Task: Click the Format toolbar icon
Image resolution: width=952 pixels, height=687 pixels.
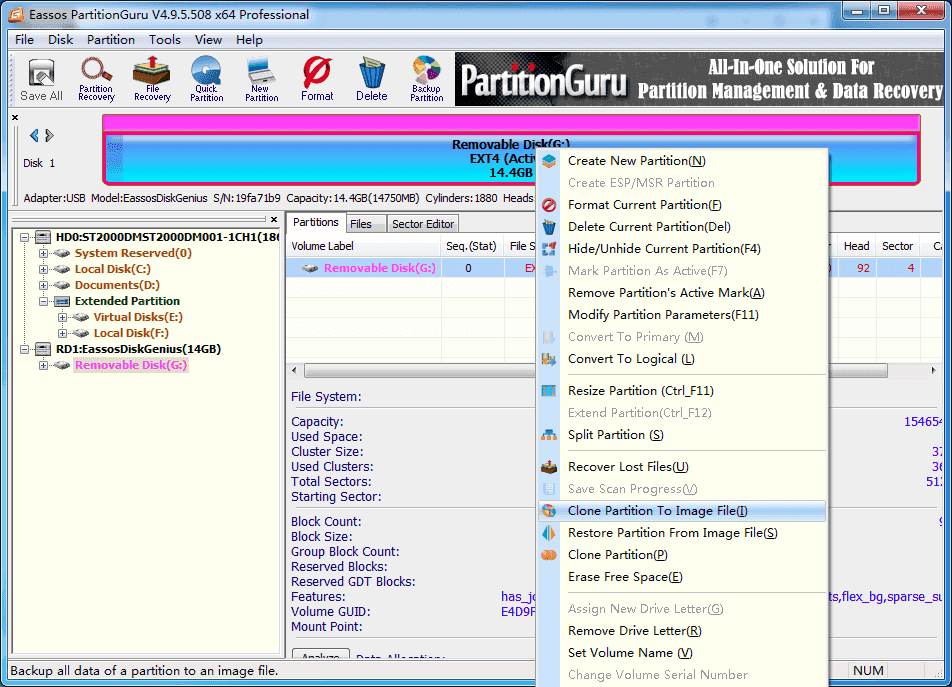Action: tap(317, 80)
